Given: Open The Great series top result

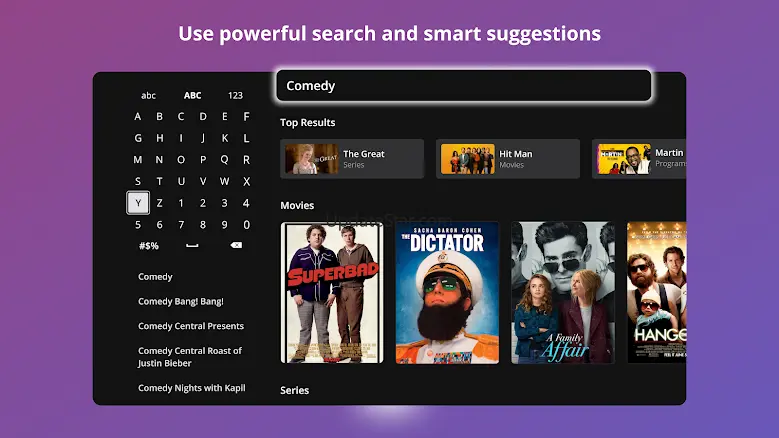Looking at the screenshot, I should coord(352,159).
